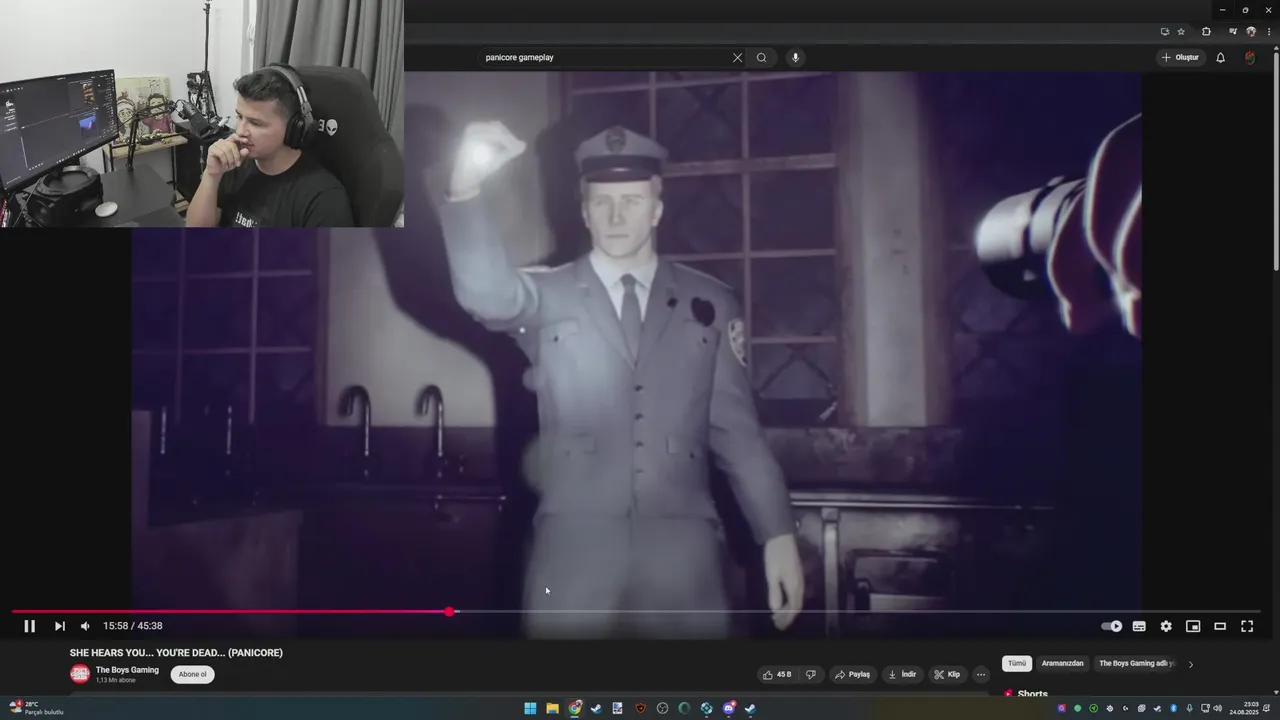The height and width of the screenshot is (720, 1280).
Task: Select The Boys Gaming adlı filter chip
Action: (1136, 663)
